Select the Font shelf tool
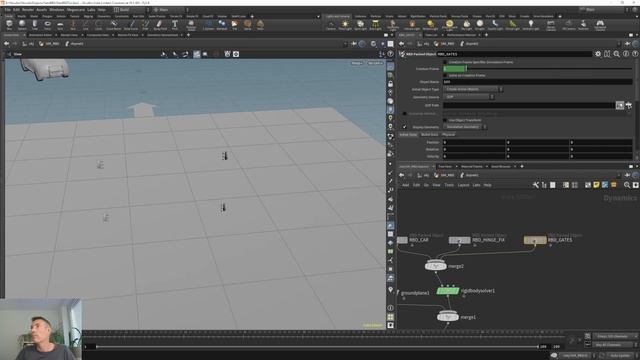Viewport: 640px width, 360px height. tap(175, 25)
